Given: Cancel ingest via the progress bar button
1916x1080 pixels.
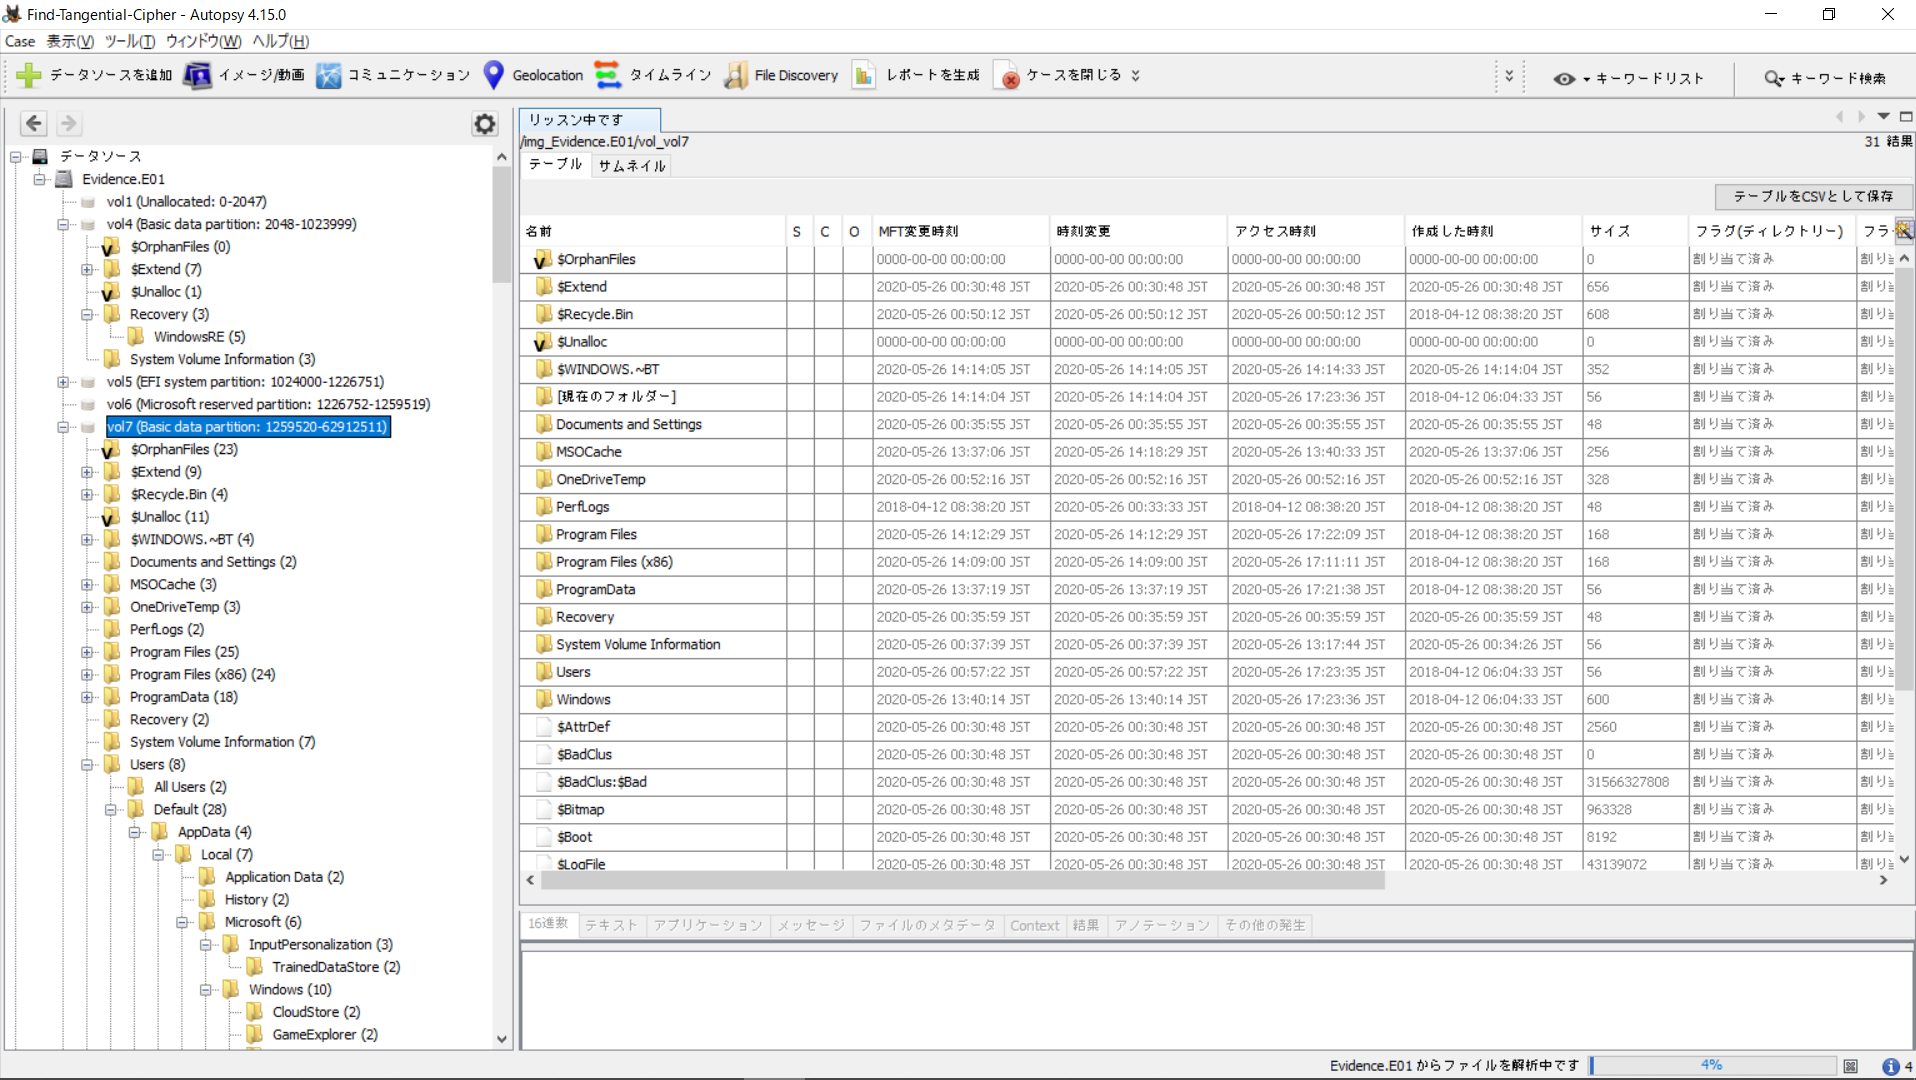Looking at the screenshot, I should point(1851,1066).
